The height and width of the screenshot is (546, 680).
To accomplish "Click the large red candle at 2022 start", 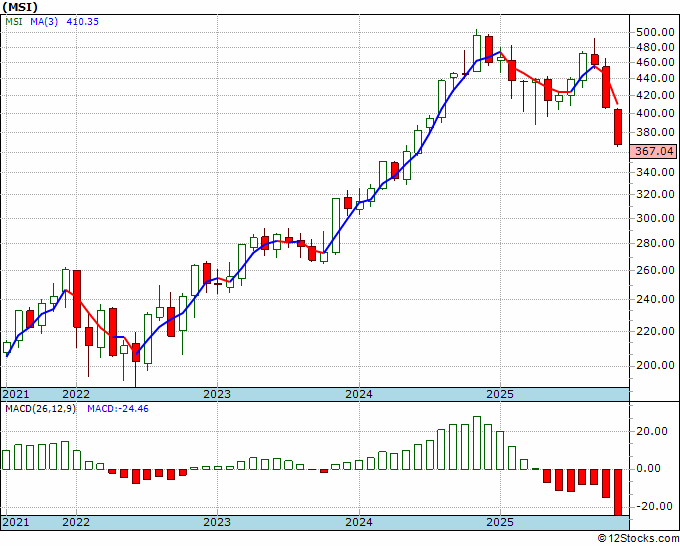I will [77, 299].
